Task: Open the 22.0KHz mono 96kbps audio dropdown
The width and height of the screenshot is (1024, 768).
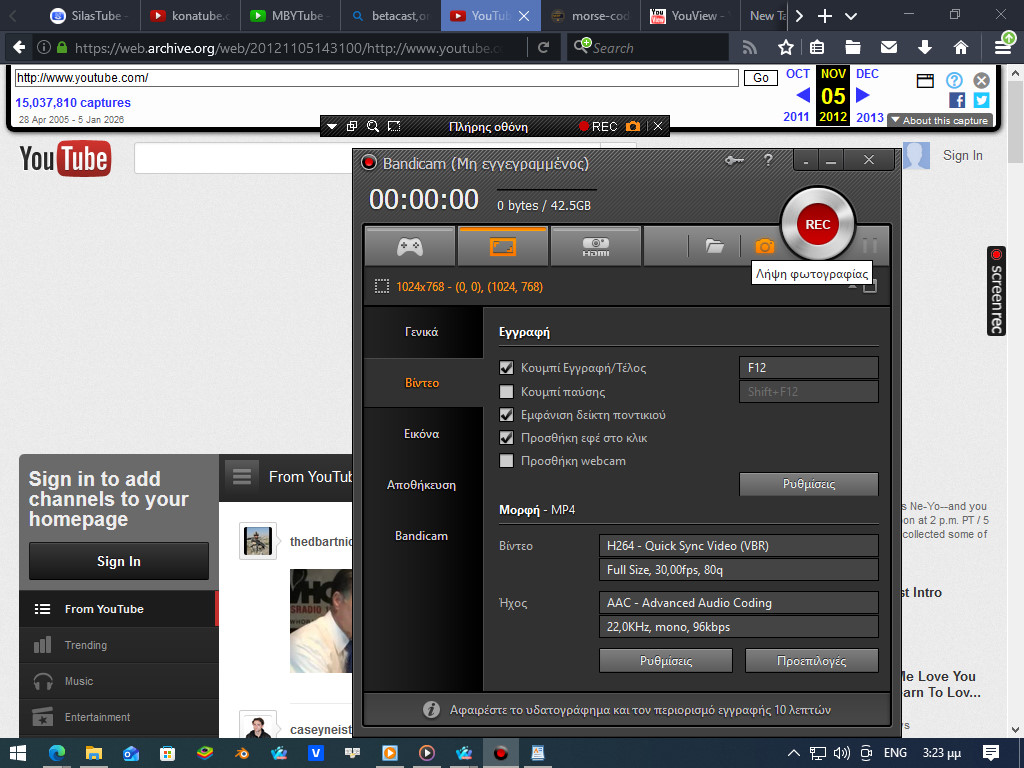Action: (x=738, y=626)
